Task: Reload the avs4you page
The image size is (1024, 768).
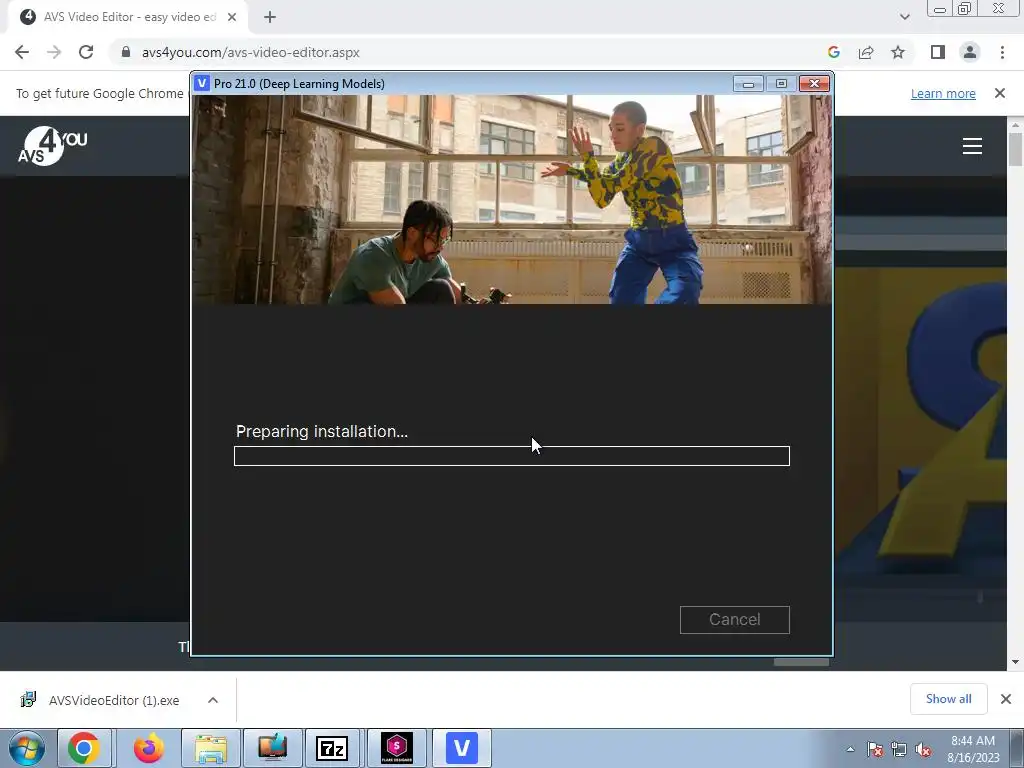Action: click(x=86, y=52)
